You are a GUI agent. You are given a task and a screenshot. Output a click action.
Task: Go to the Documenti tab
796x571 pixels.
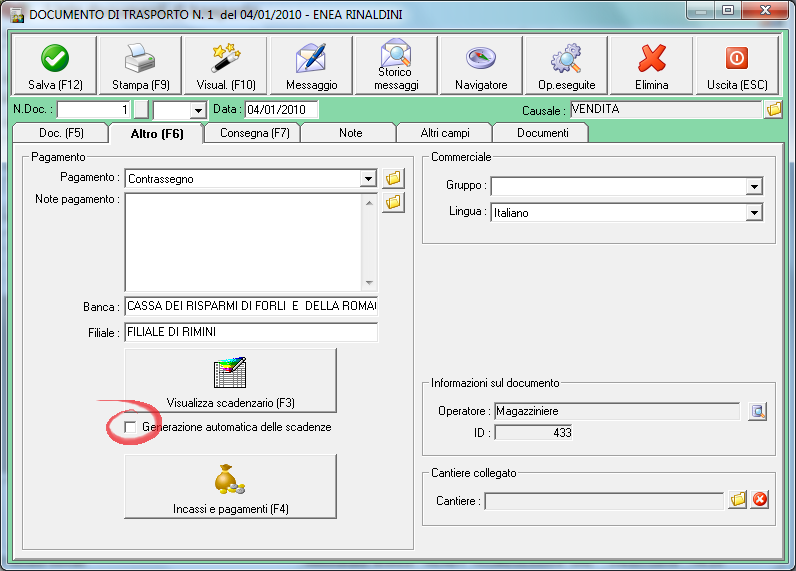coord(542,133)
